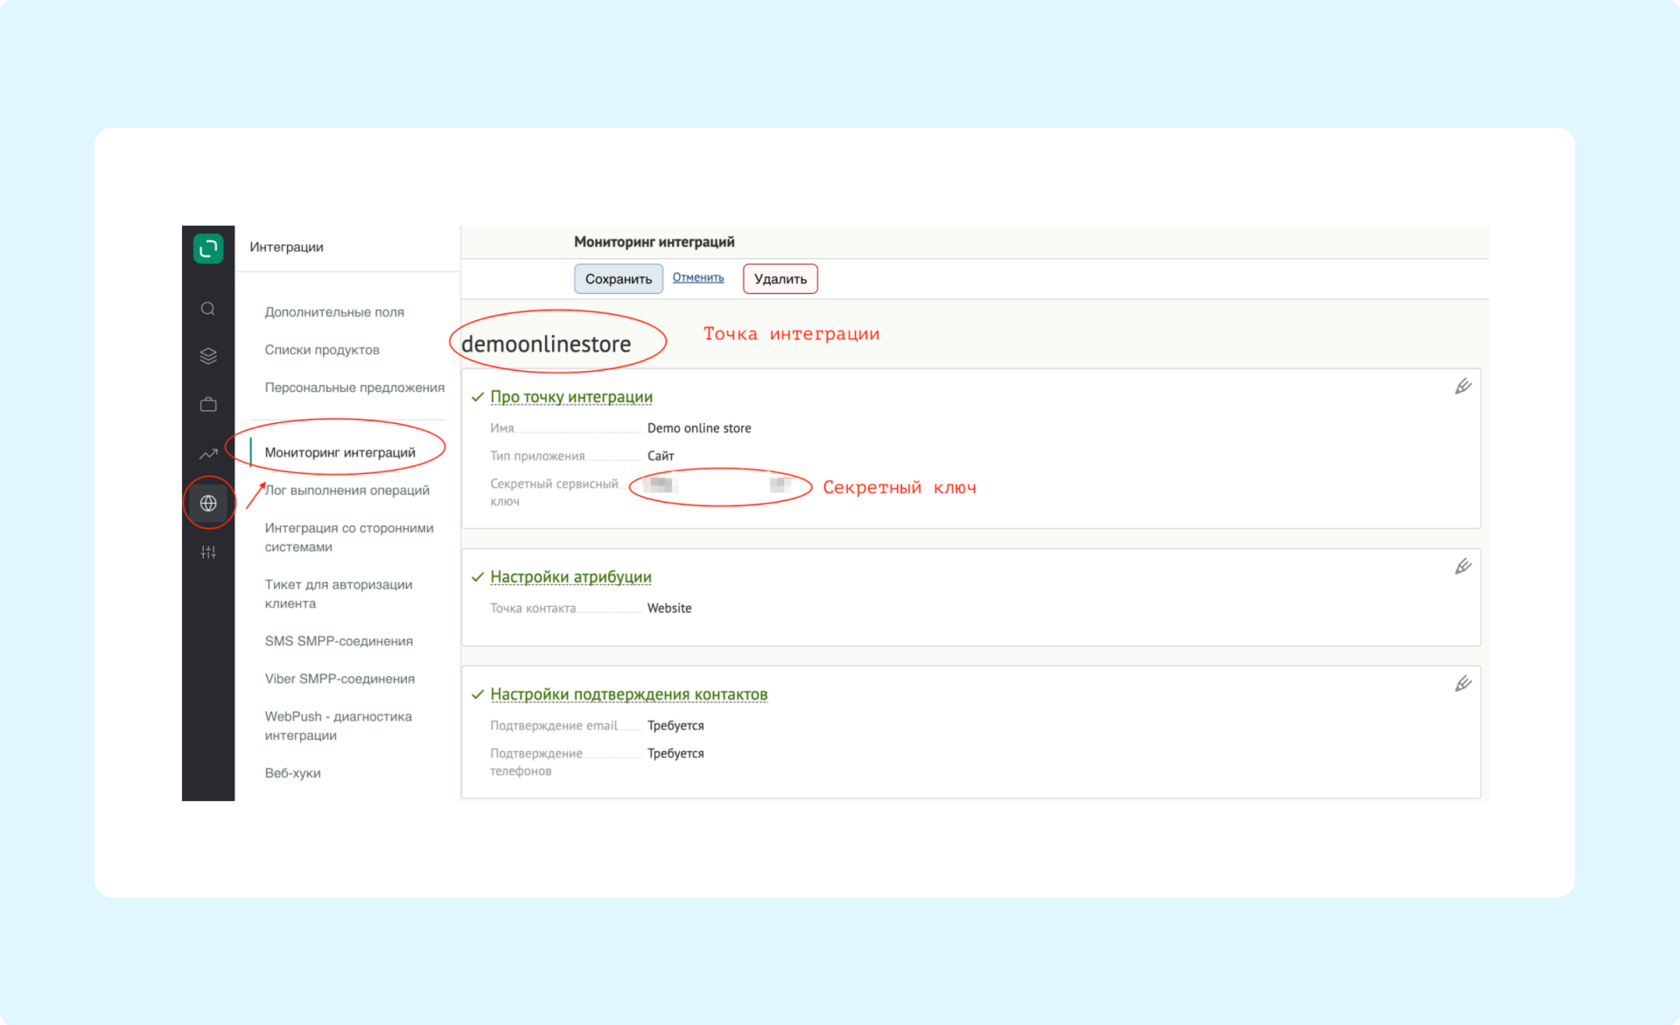Open the layers stack sidebar icon

tap(208, 356)
